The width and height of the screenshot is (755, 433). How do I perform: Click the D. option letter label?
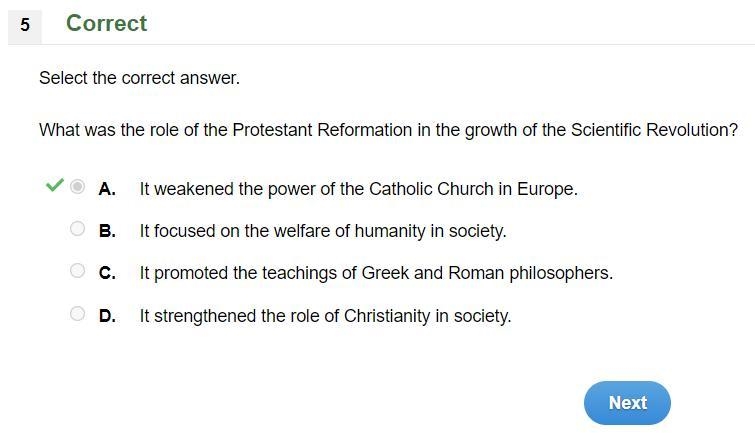tap(107, 316)
